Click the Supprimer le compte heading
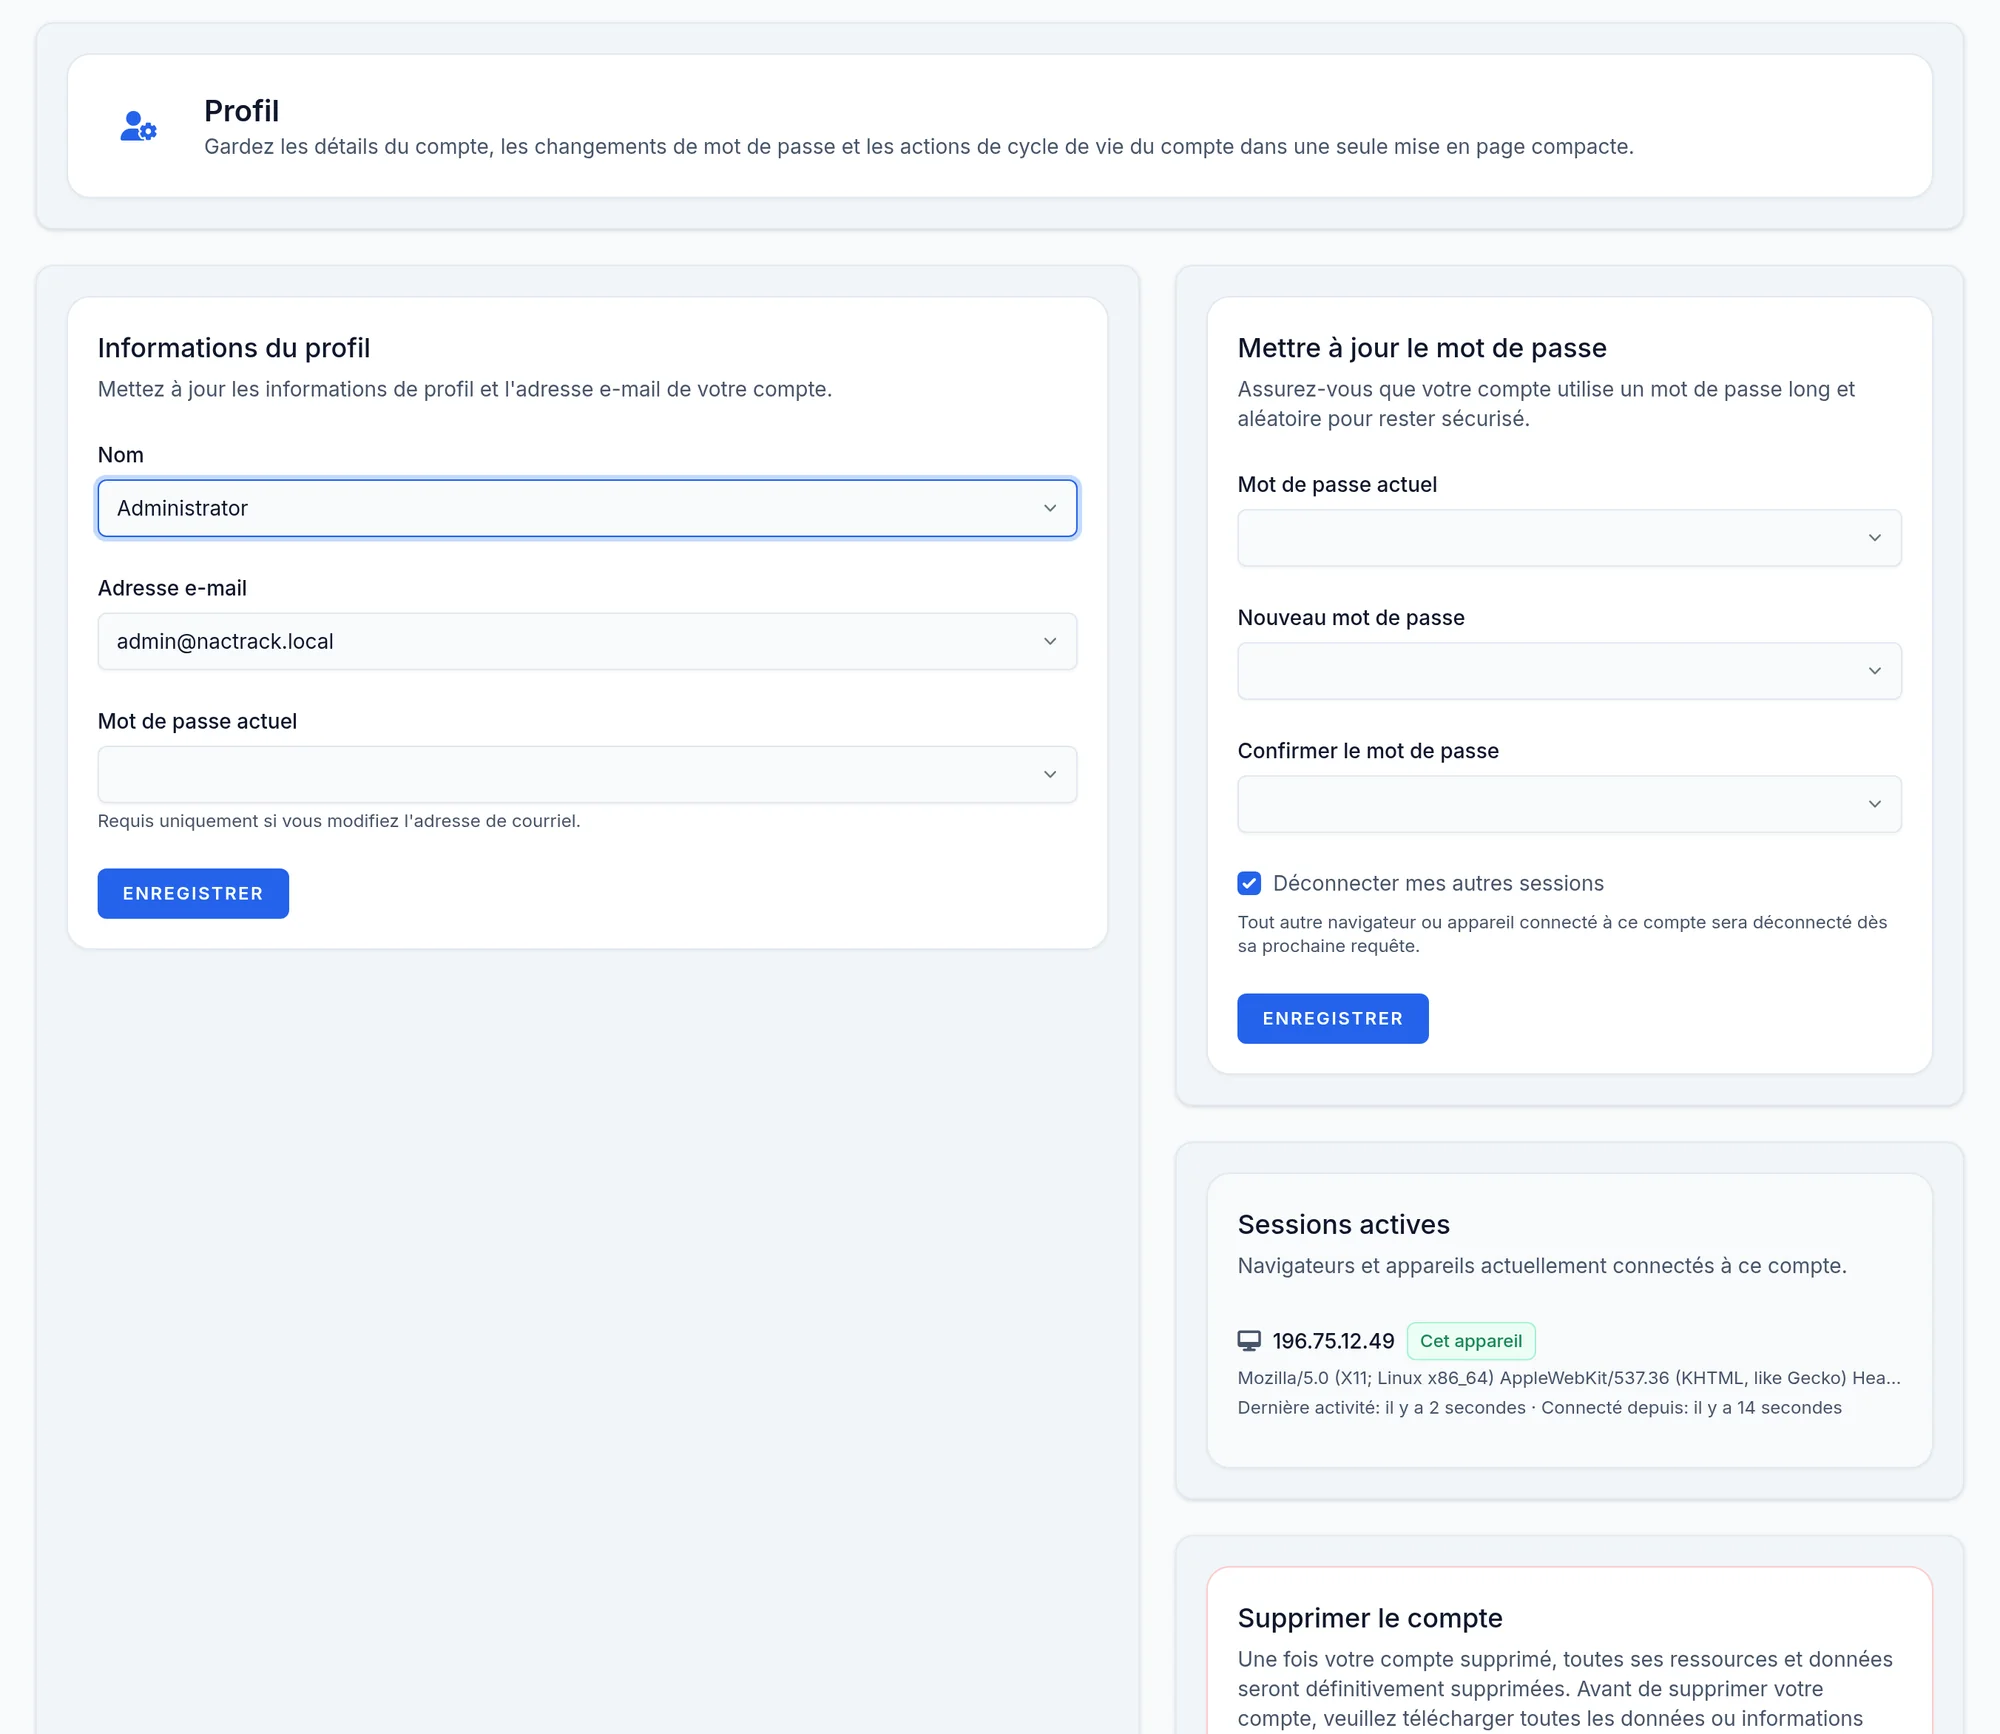 pyautogui.click(x=1370, y=1618)
